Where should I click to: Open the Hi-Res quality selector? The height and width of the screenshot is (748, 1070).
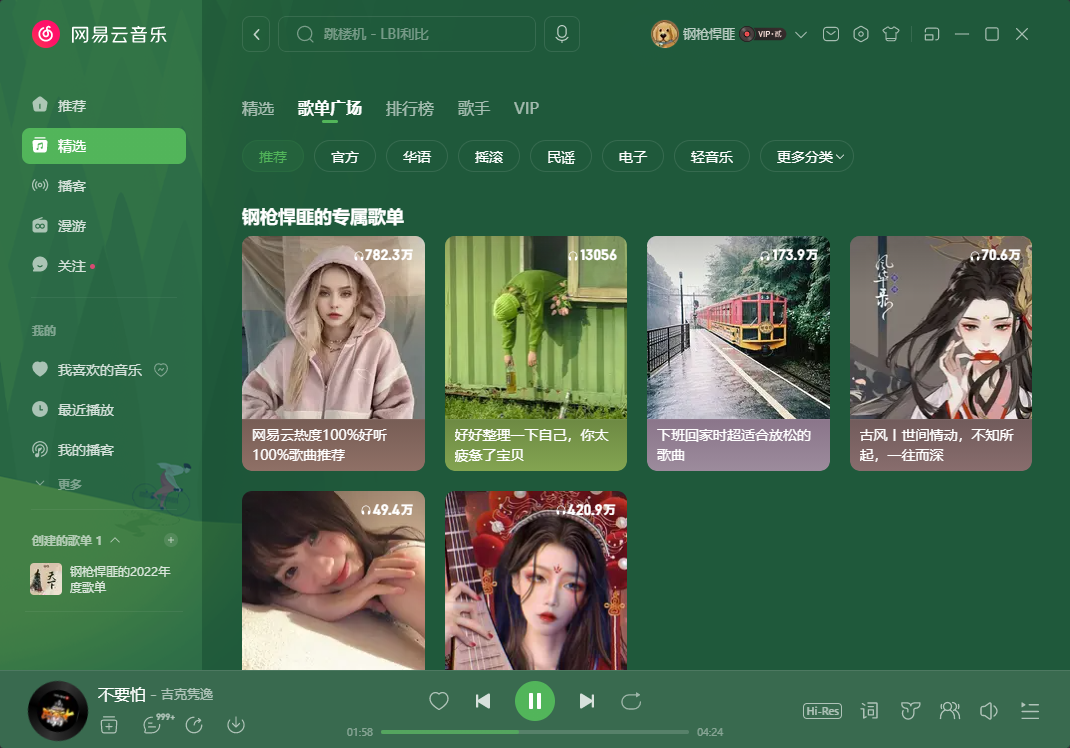pyautogui.click(x=822, y=711)
